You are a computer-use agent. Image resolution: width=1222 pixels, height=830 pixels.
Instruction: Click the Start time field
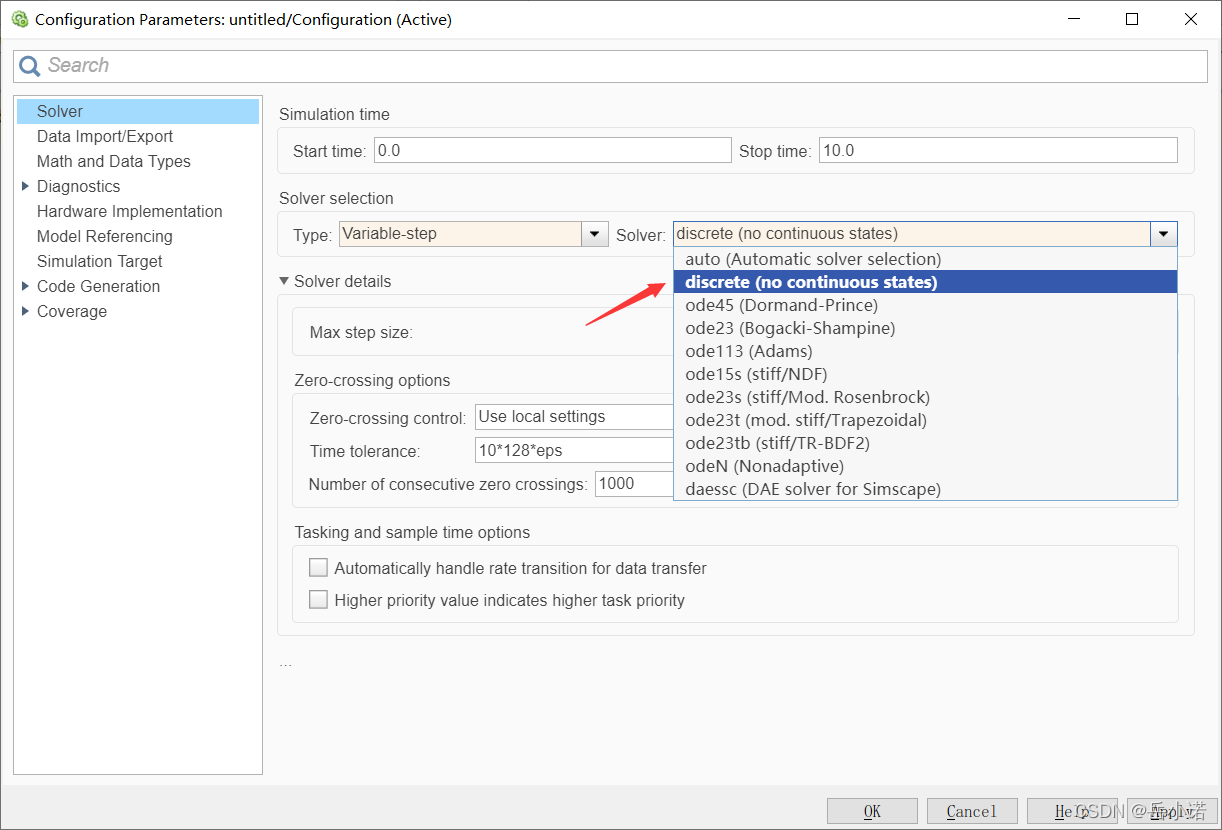tap(553, 151)
